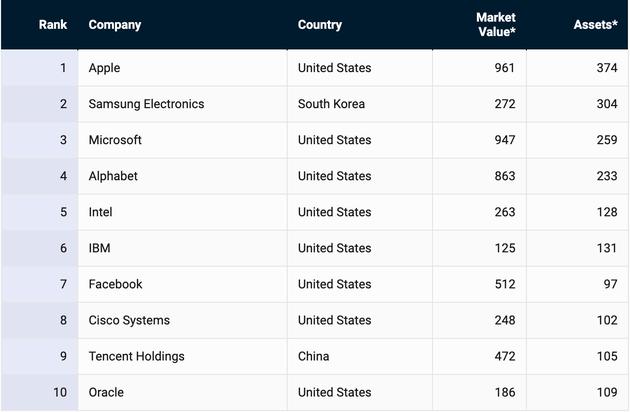Viewport: 630px width, 412px height.
Task: Select the Microsoft row name
Action: pos(115,140)
